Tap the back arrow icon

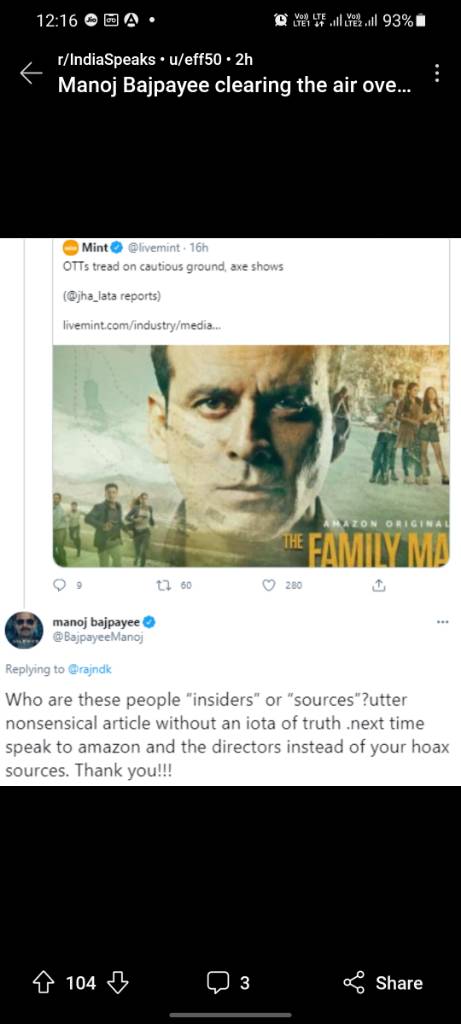pyautogui.click(x=31, y=73)
